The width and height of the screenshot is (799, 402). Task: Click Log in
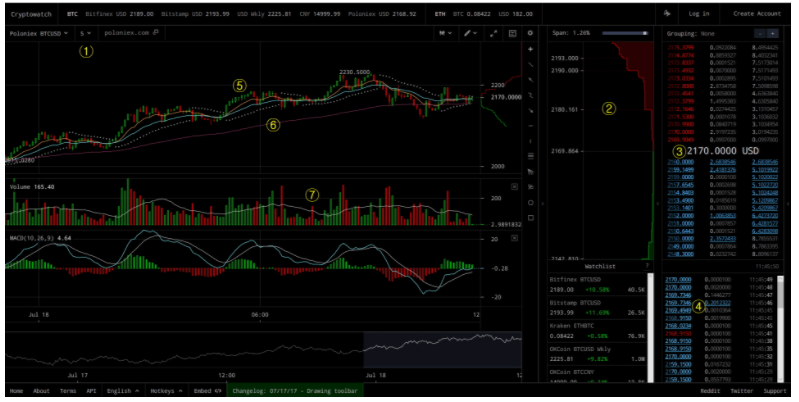point(699,14)
